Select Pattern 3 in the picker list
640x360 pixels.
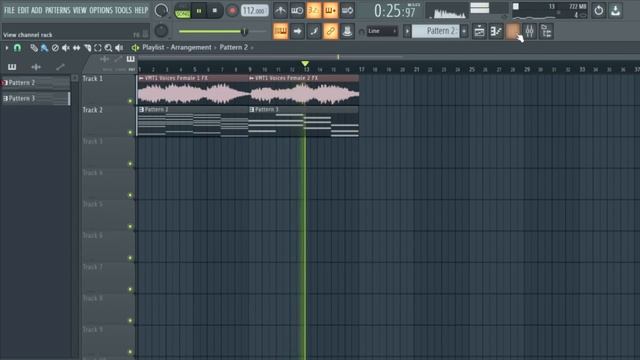[x=35, y=98]
